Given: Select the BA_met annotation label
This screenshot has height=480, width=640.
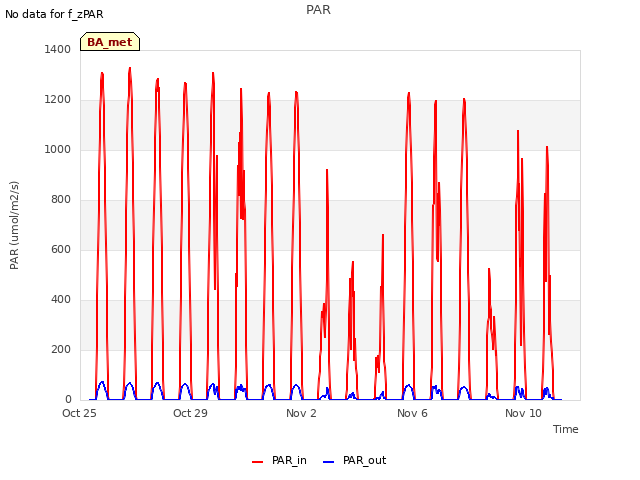Looking at the screenshot, I should 110,42.
